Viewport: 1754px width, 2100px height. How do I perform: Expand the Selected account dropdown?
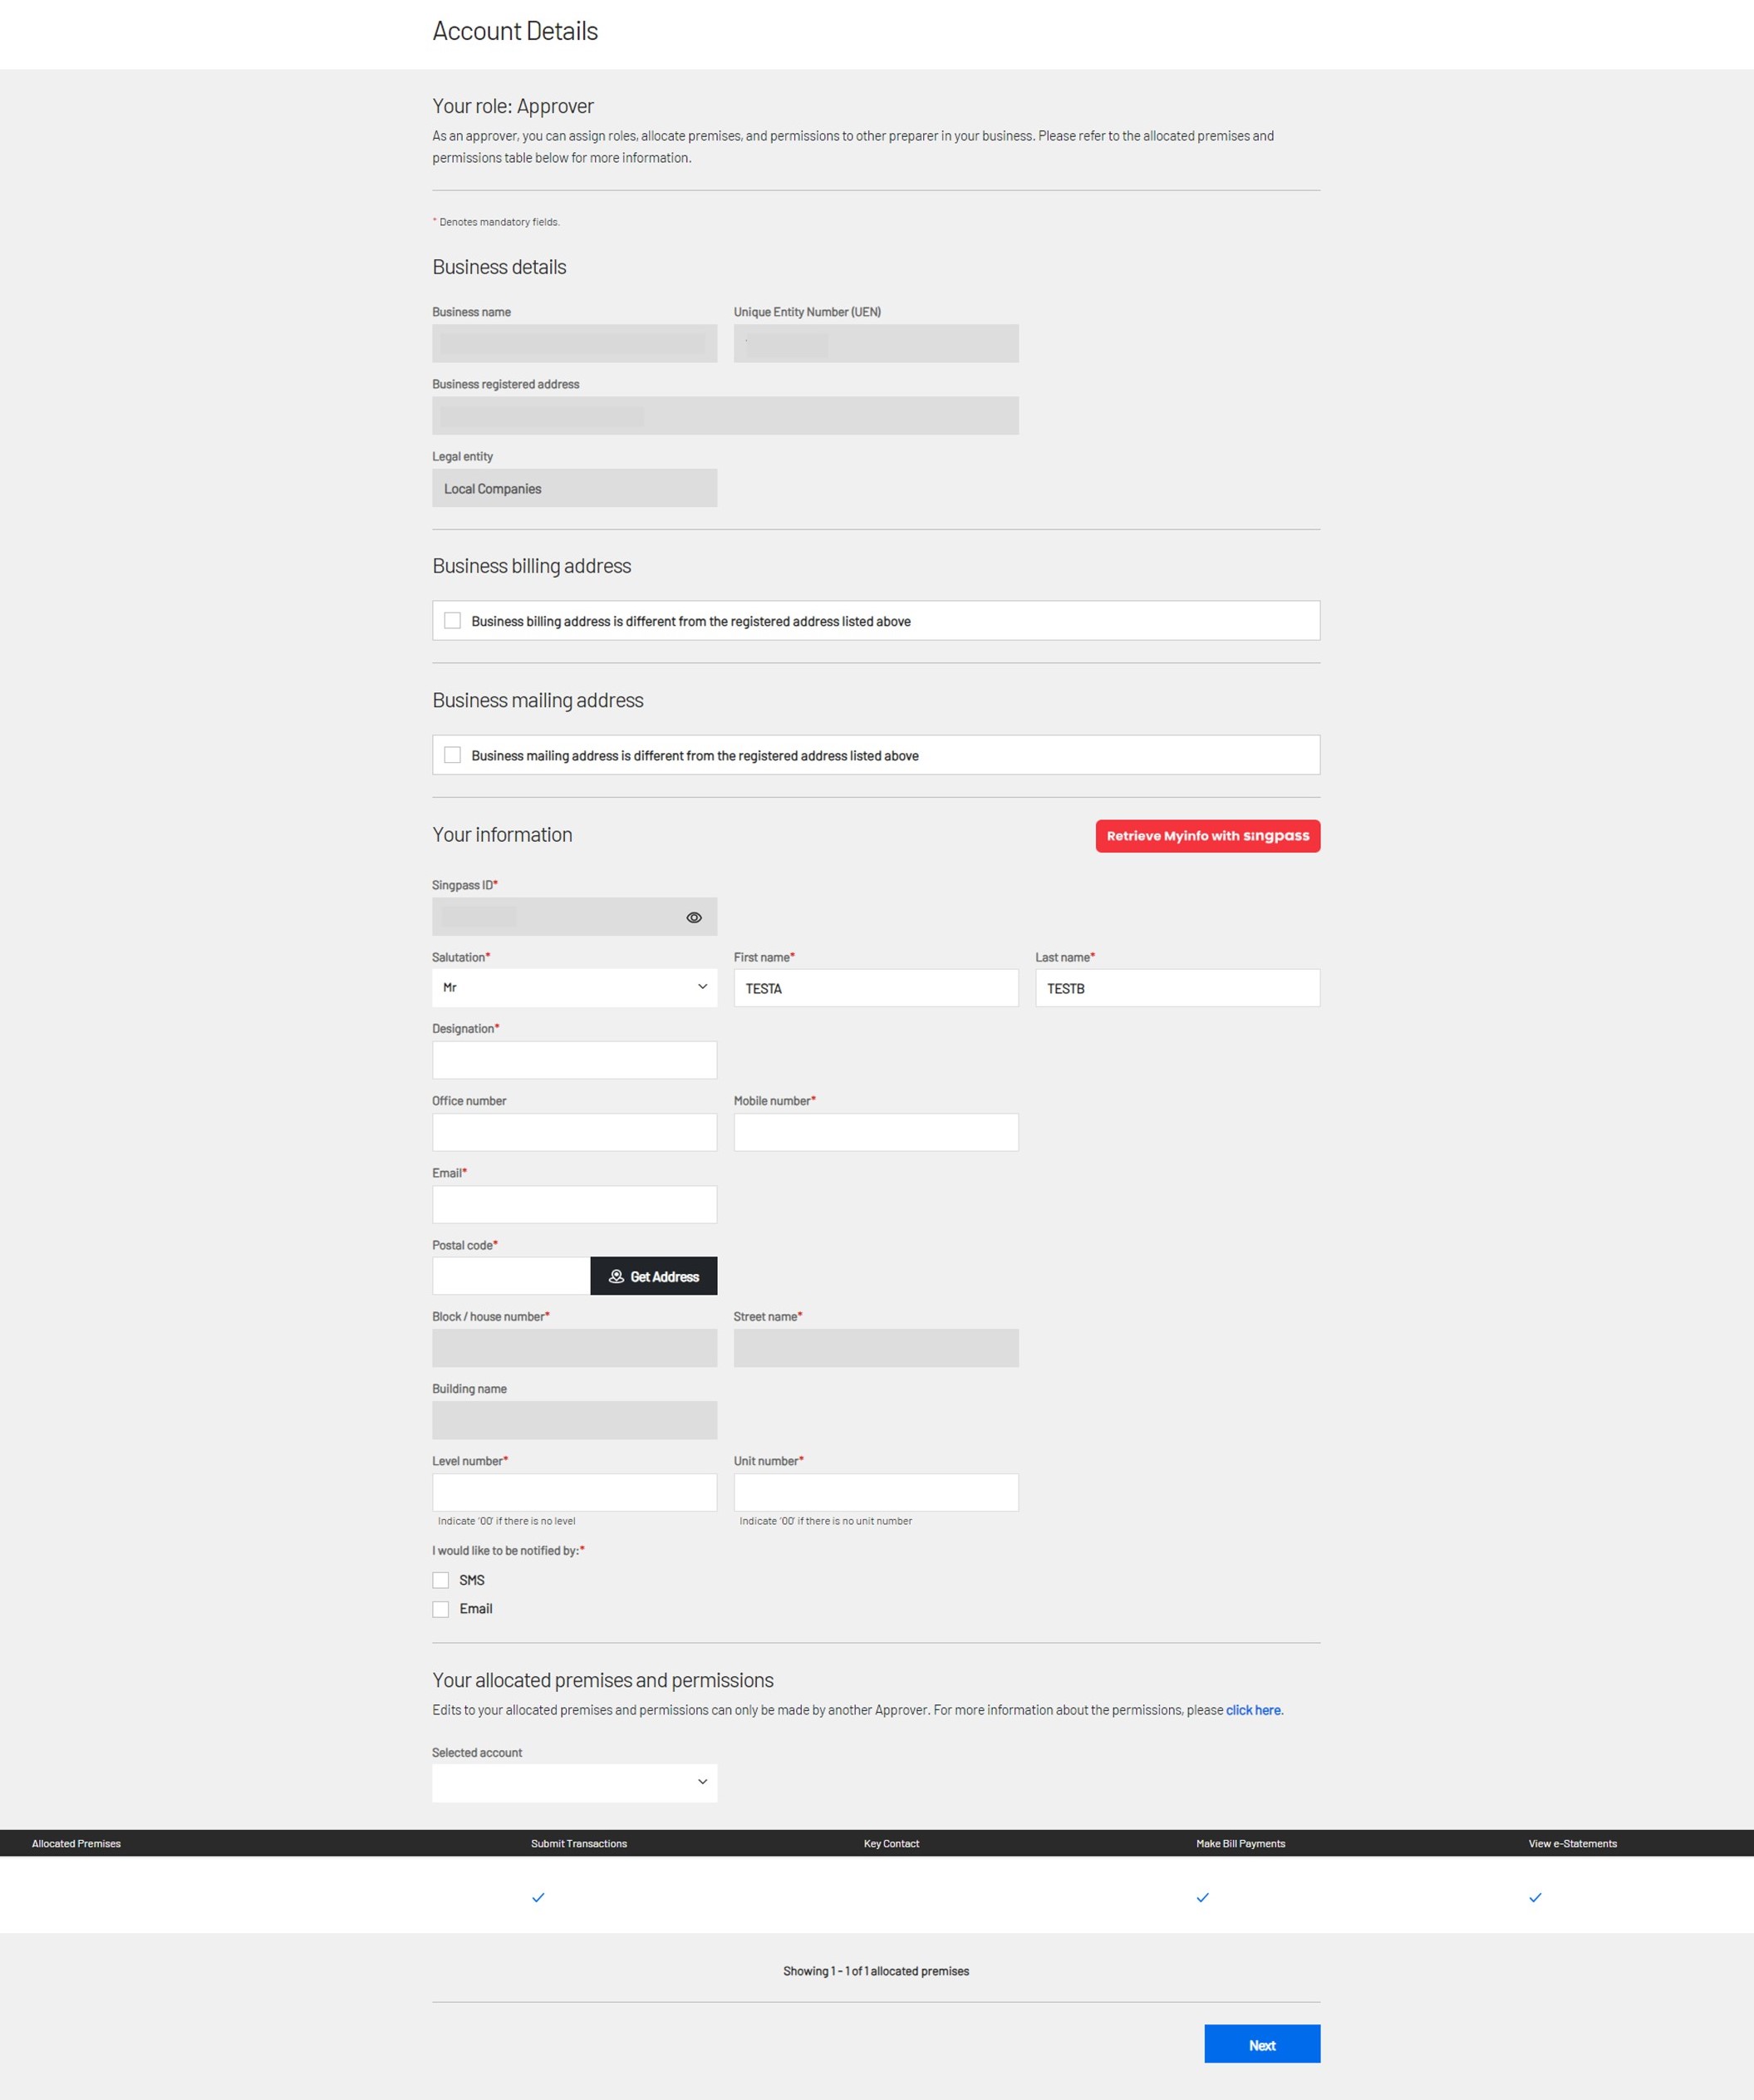tap(575, 1783)
